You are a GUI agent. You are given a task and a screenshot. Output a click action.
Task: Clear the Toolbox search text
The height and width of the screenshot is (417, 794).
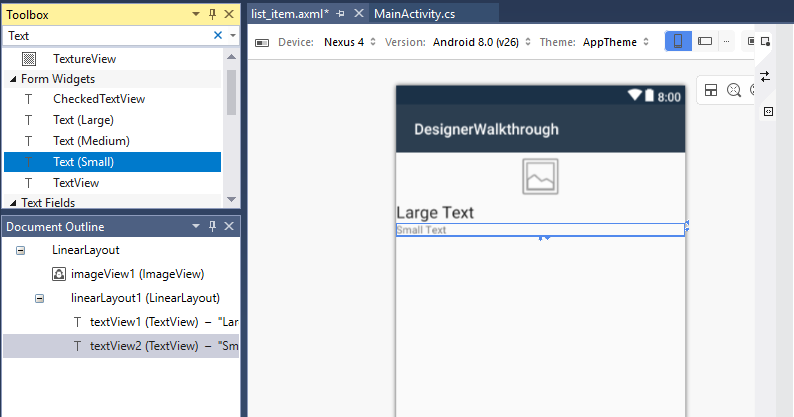point(218,35)
